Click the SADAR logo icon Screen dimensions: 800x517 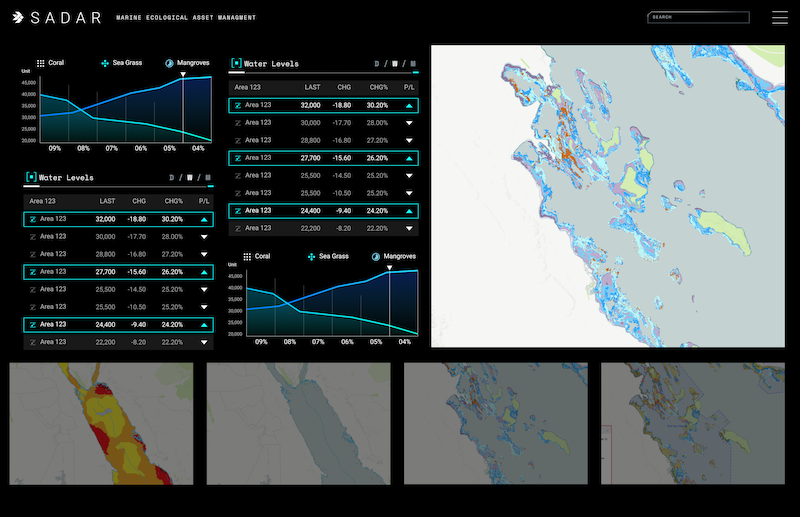[x=18, y=18]
